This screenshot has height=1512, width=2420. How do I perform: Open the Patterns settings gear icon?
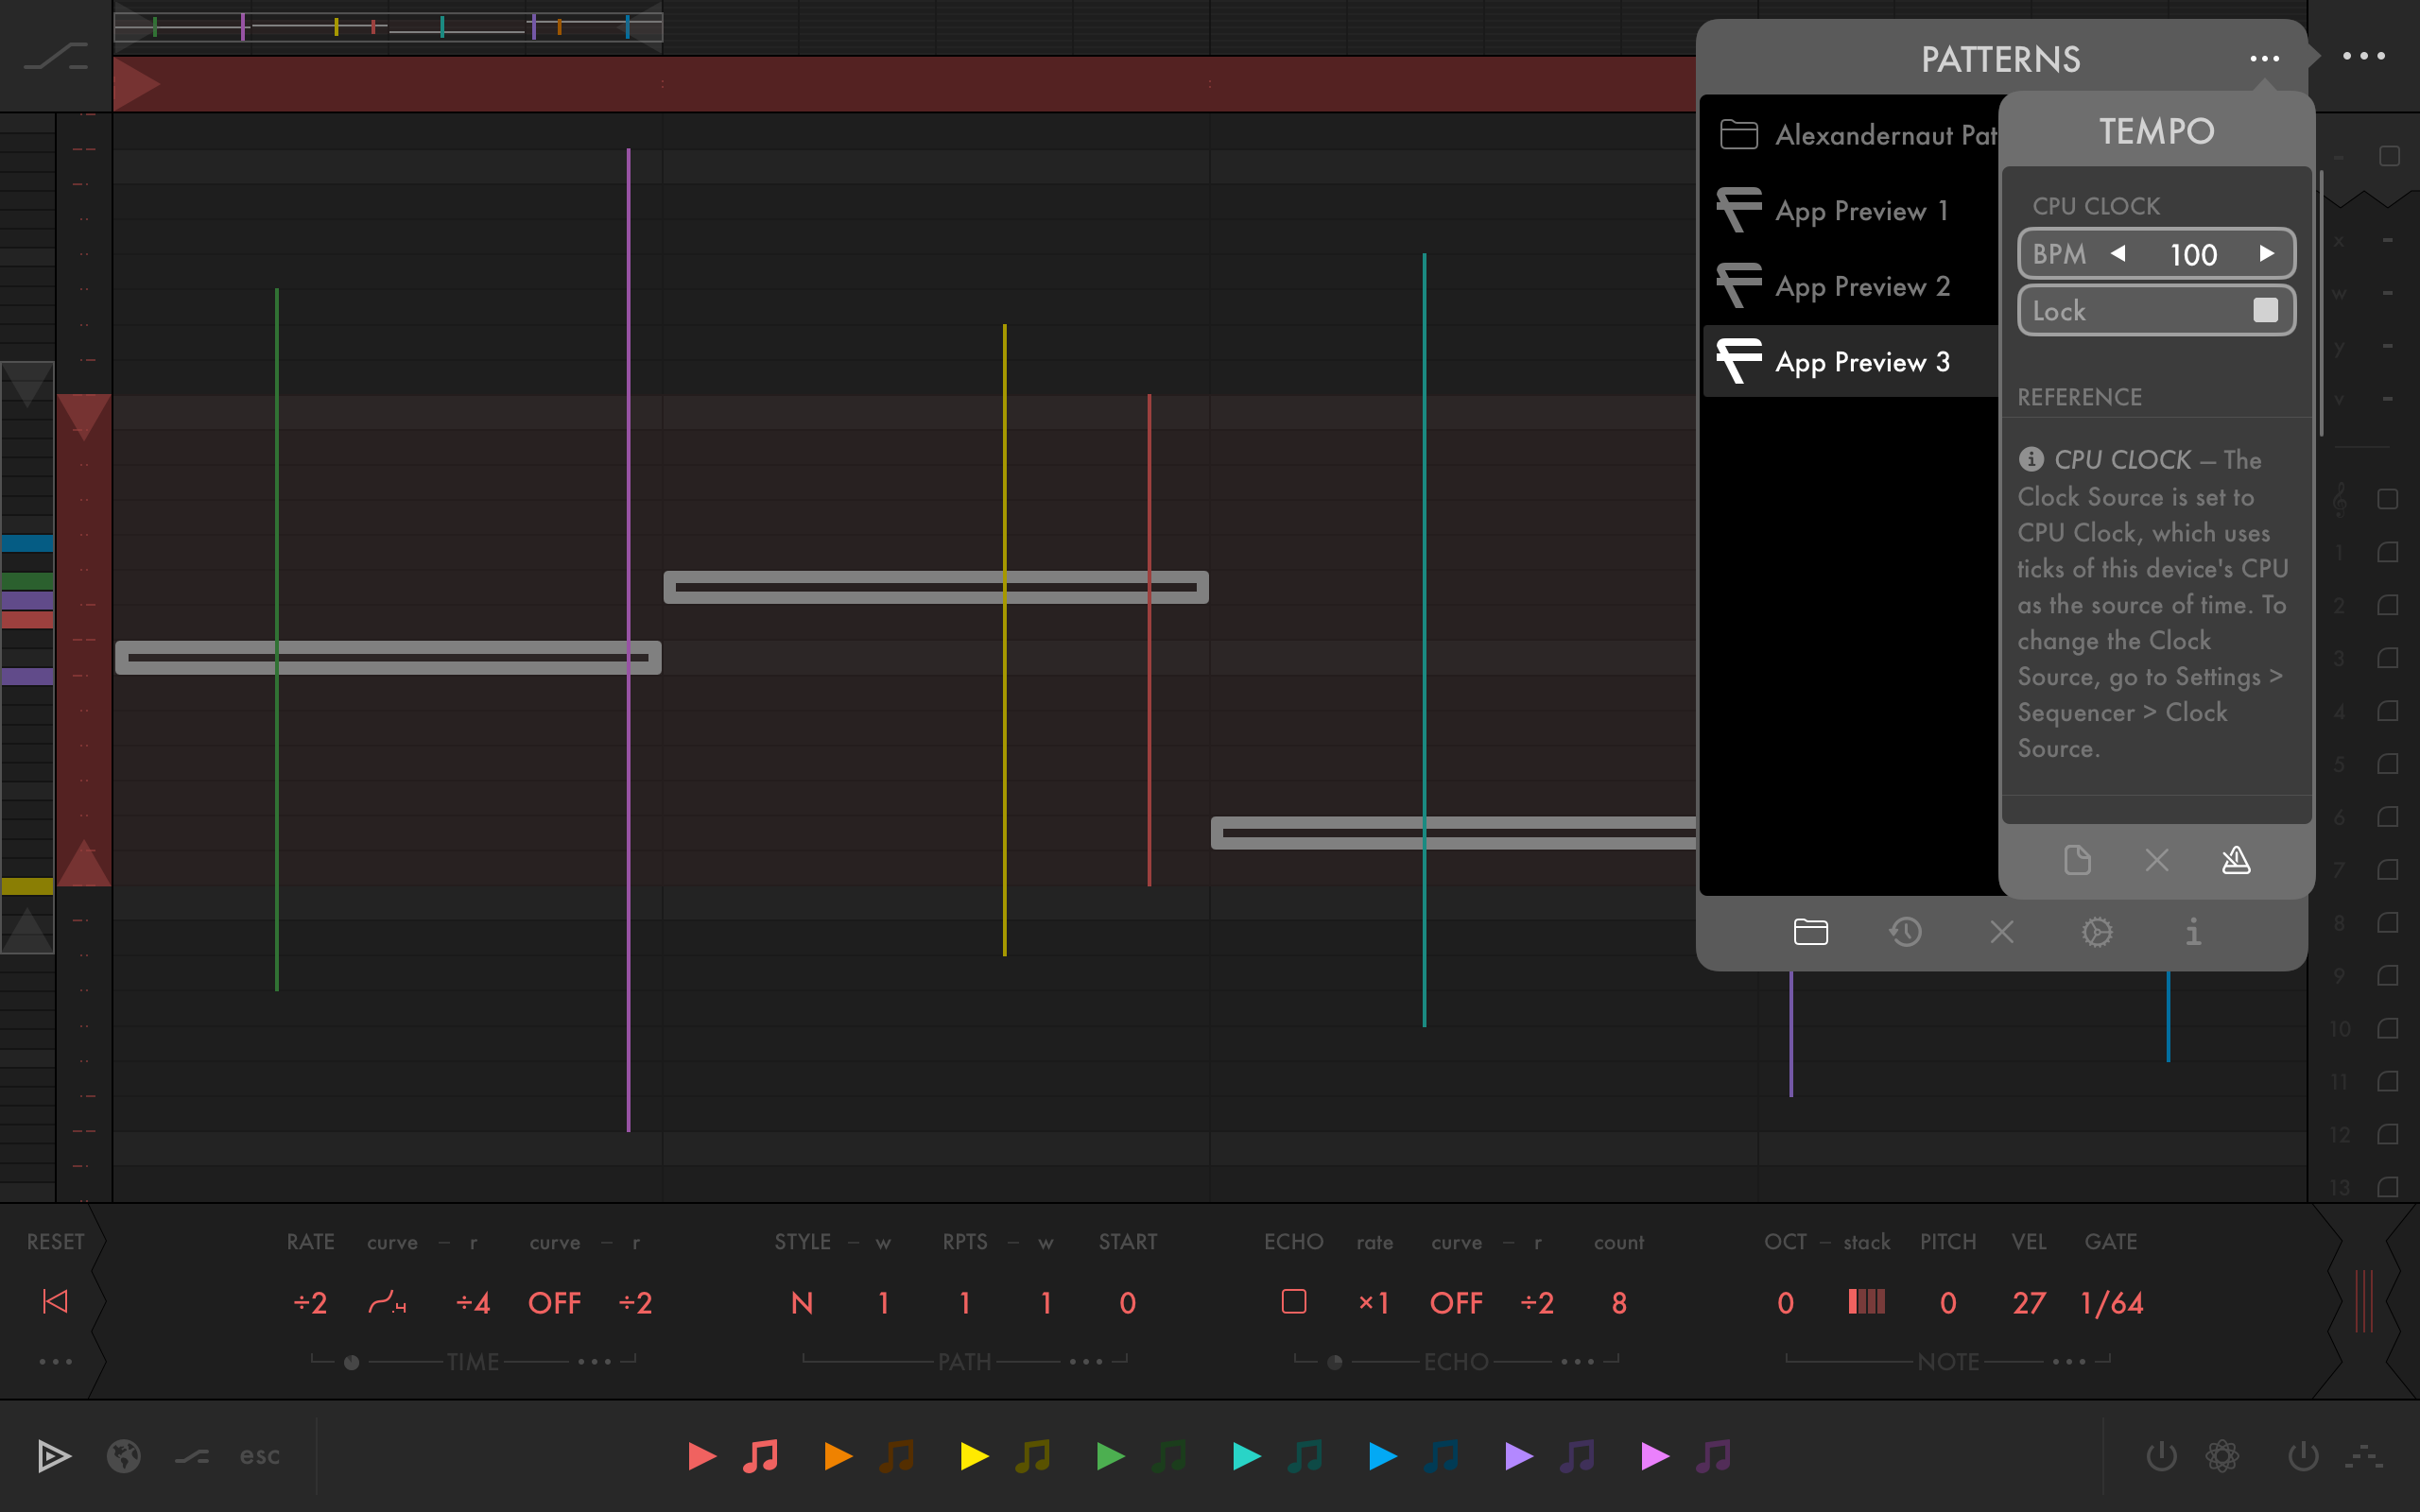pos(2097,932)
